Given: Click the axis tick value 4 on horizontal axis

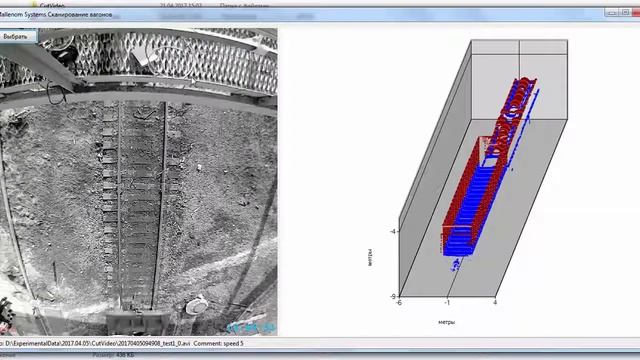Looking at the screenshot, I should pyautogui.click(x=495, y=302).
